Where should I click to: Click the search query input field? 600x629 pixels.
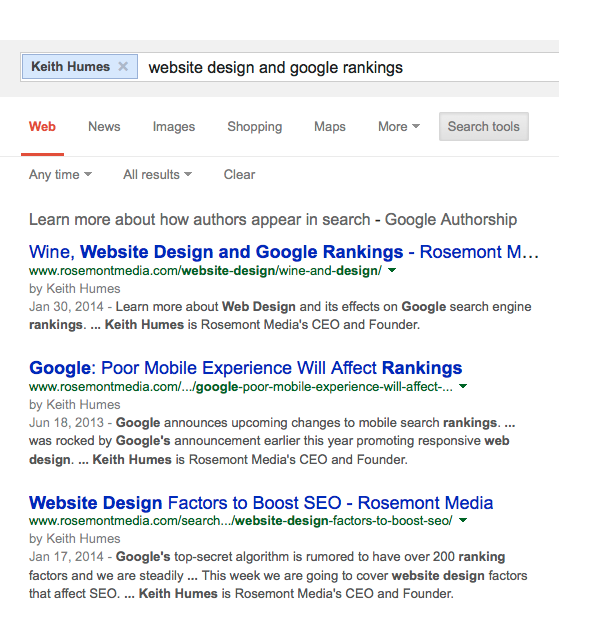[350, 68]
